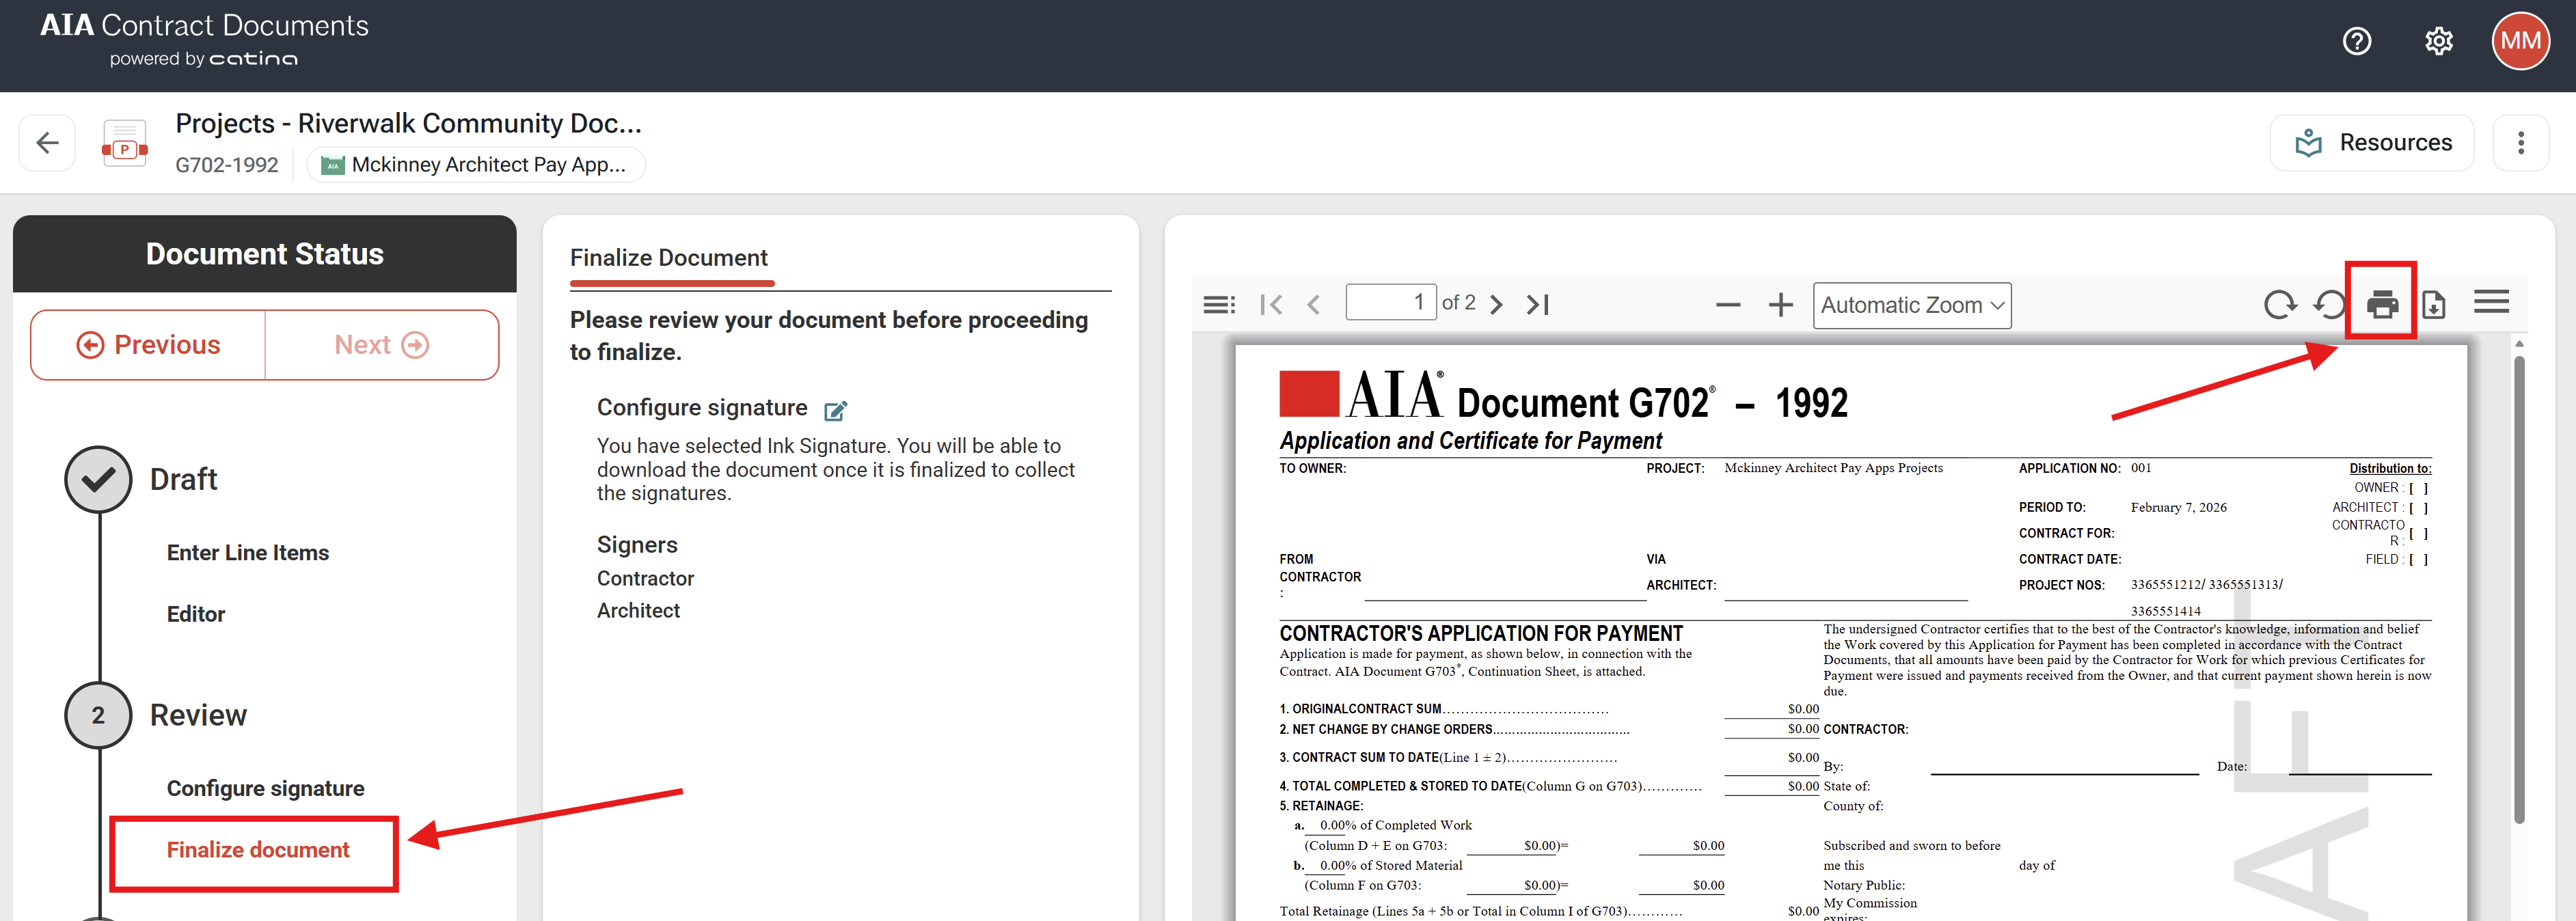Click the Document Status panel header

pos(265,254)
